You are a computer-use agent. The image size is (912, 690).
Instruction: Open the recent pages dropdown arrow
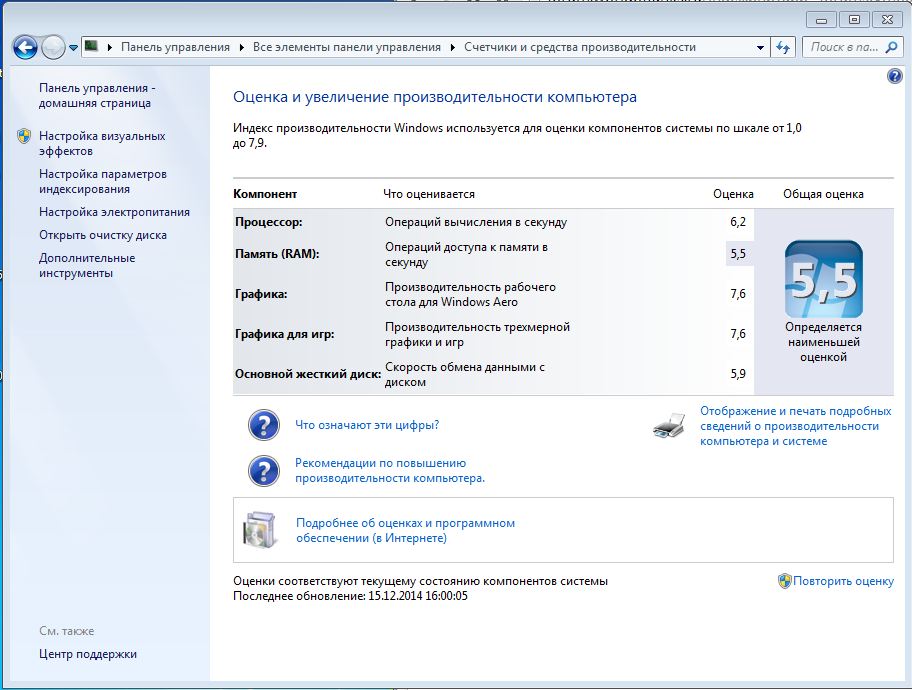[x=73, y=47]
